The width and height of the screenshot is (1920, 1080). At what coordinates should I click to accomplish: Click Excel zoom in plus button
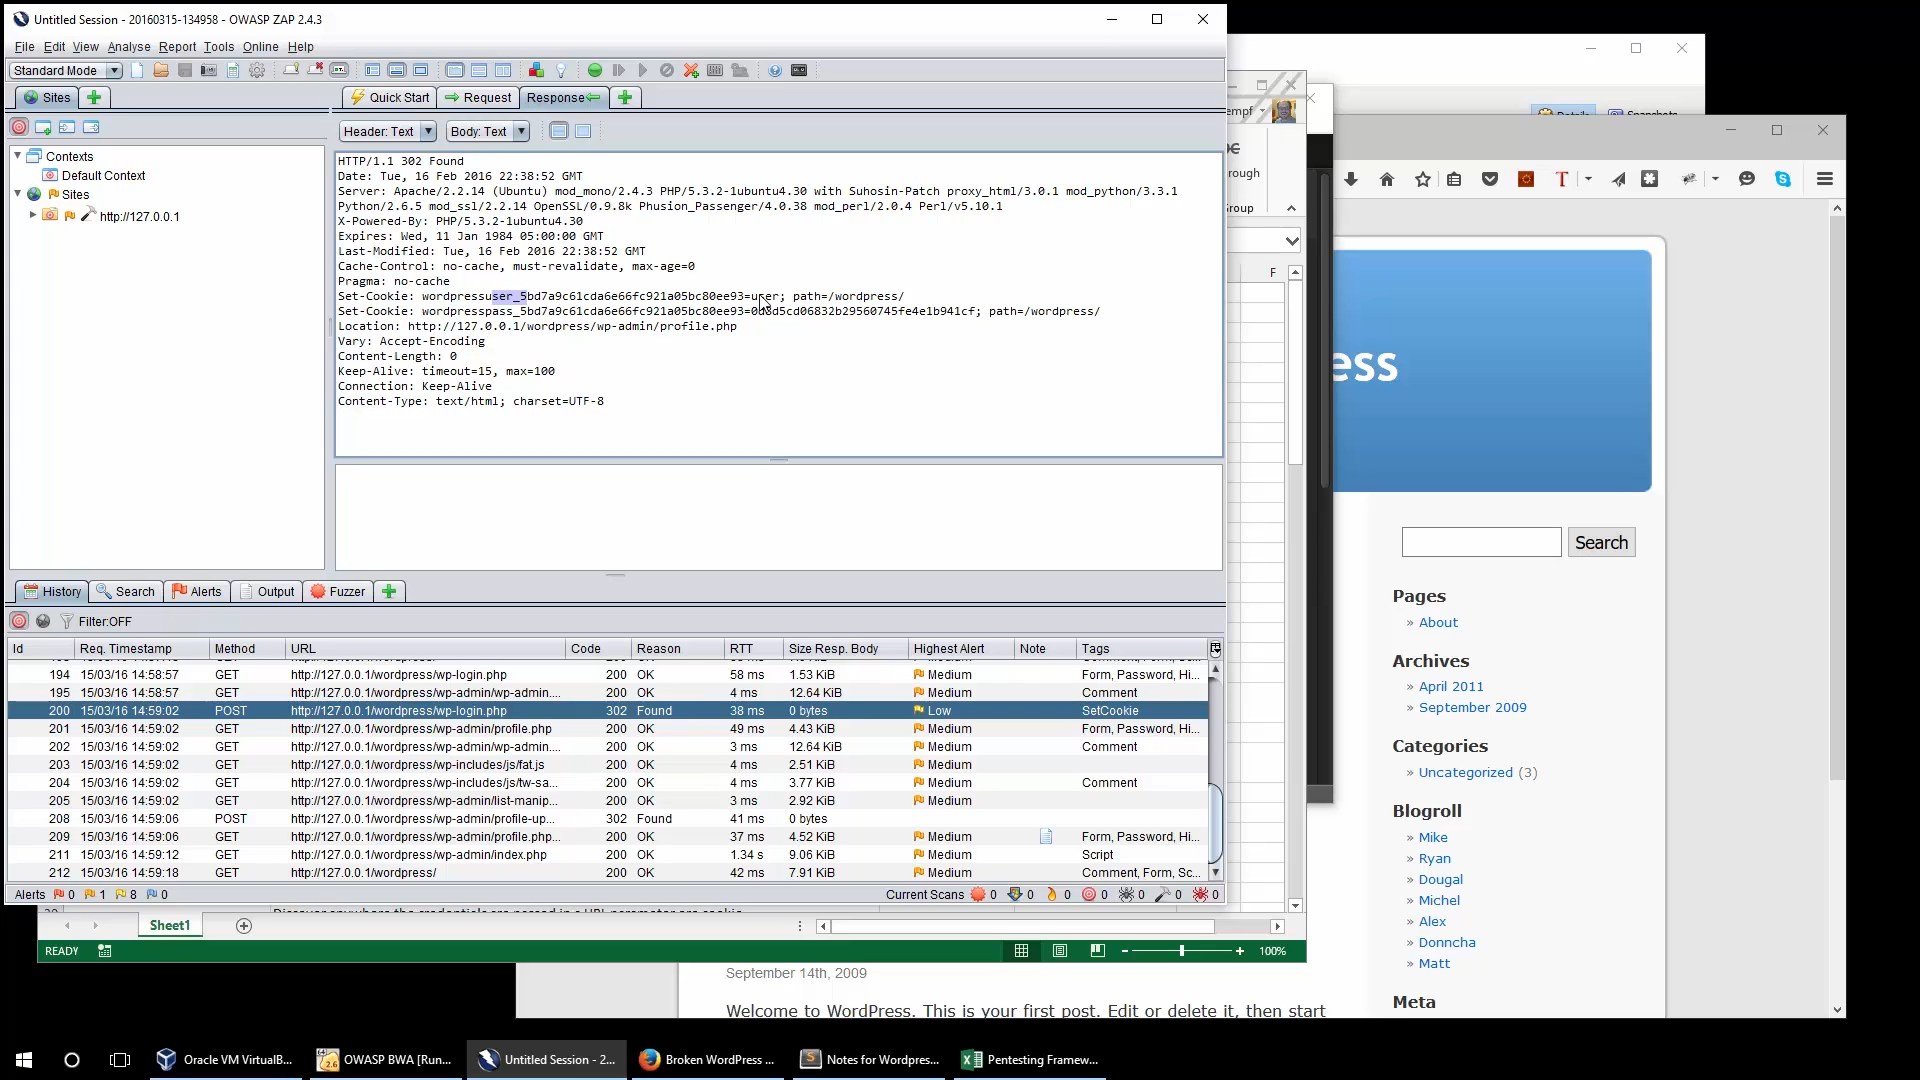(1240, 951)
